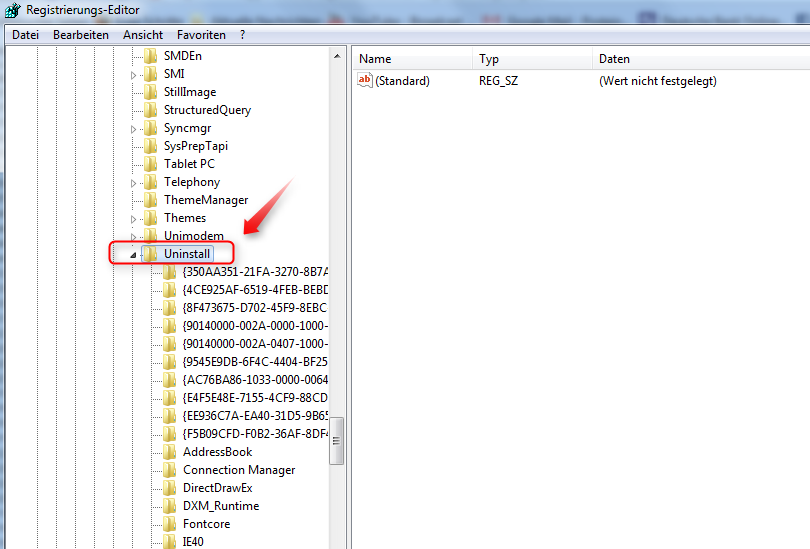Sort by the Daten column header

[x=701, y=59]
